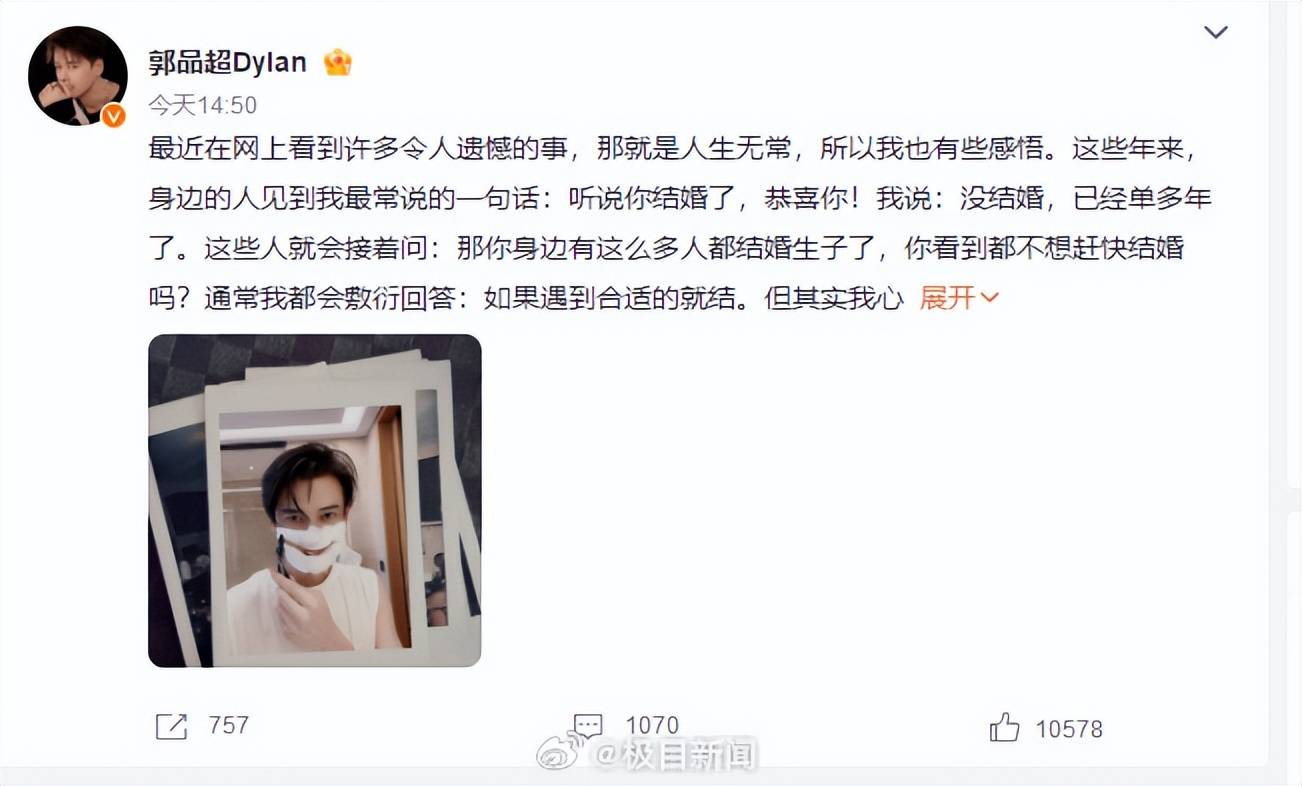Click the small chevron after 展开

tap(989, 298)
